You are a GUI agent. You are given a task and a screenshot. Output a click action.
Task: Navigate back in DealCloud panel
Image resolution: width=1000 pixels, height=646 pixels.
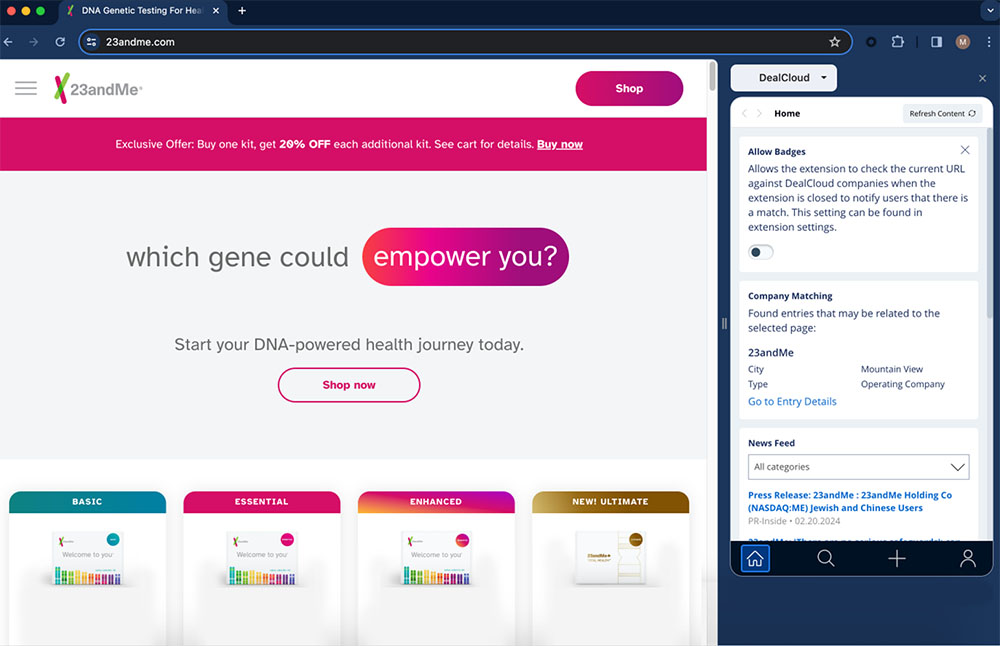coord(744,114)
